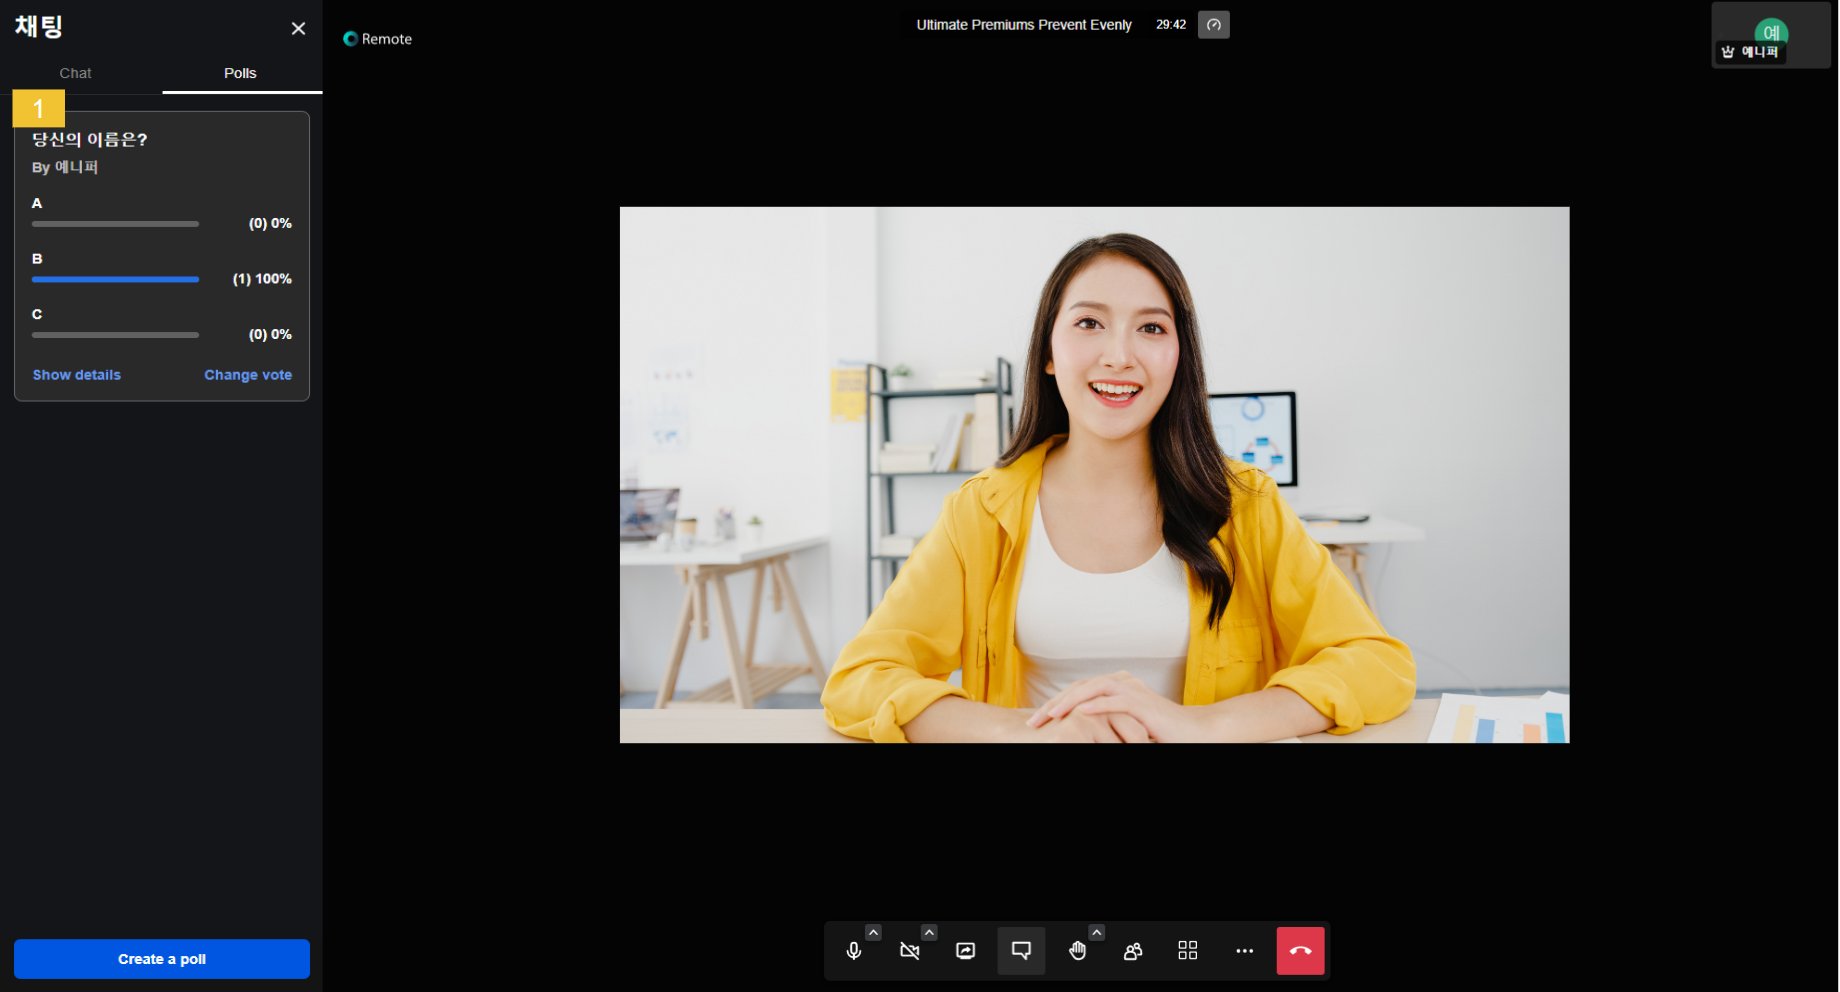Open connection performance speedometer icon
Screen dimensions: 1840x992
tap(1213, 25)
